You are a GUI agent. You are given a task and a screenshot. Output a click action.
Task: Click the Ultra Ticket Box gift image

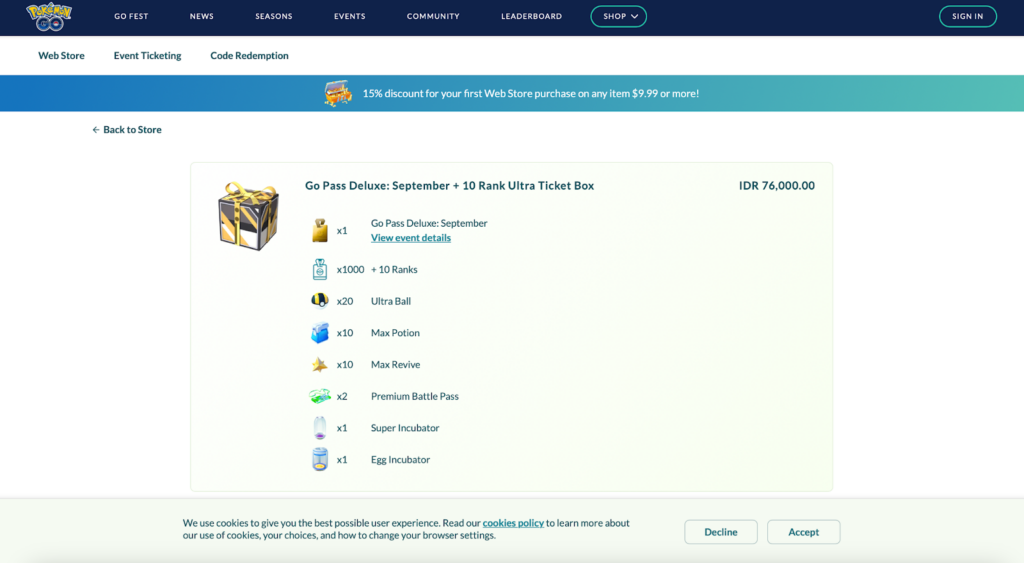[x=248, y=216]
